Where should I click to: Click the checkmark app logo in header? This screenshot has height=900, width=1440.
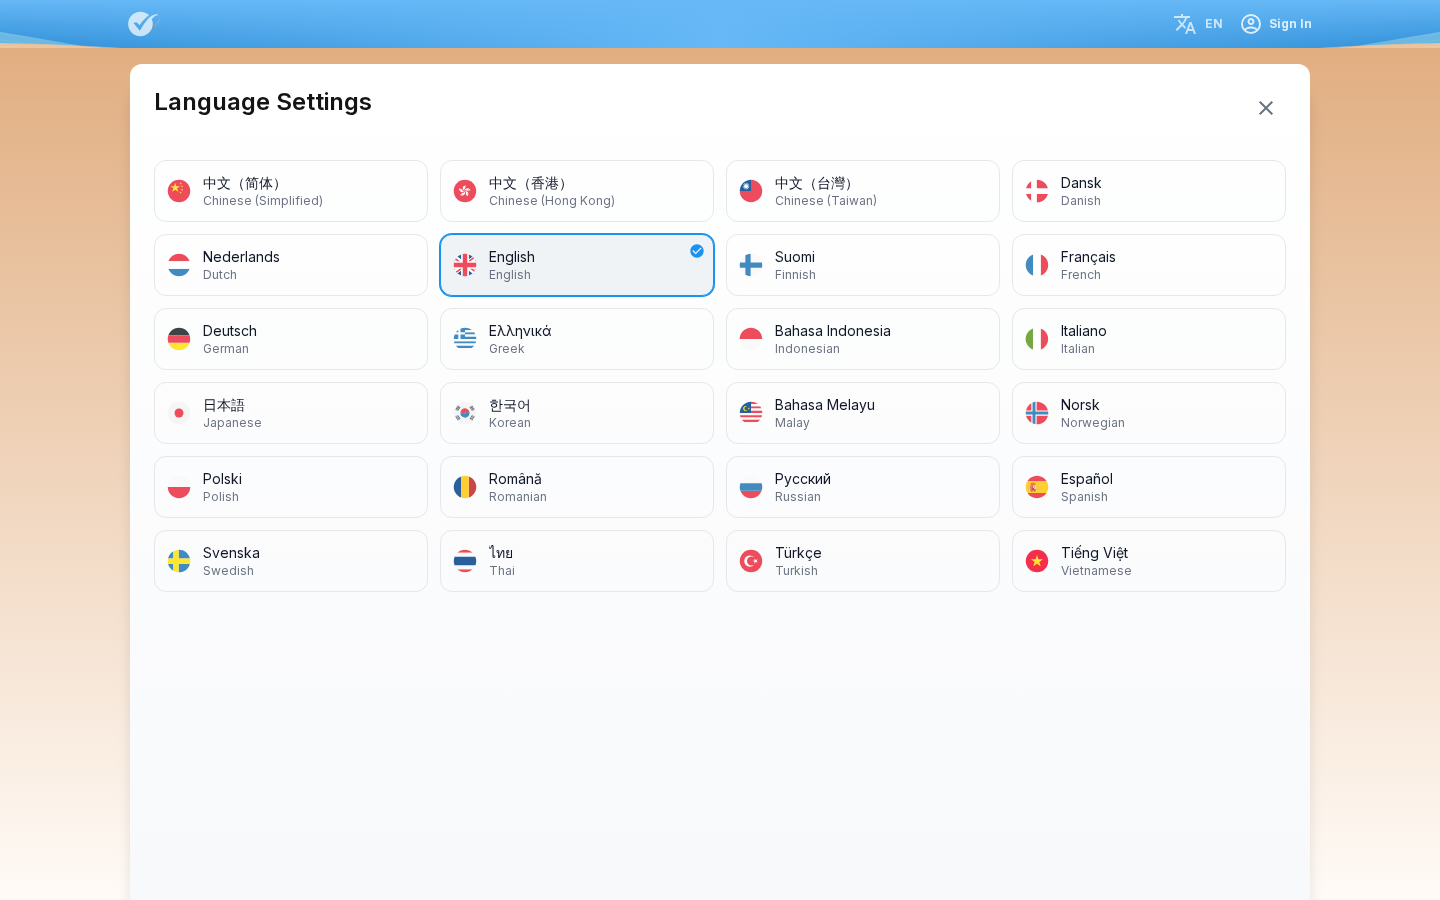tap(143, 24)
